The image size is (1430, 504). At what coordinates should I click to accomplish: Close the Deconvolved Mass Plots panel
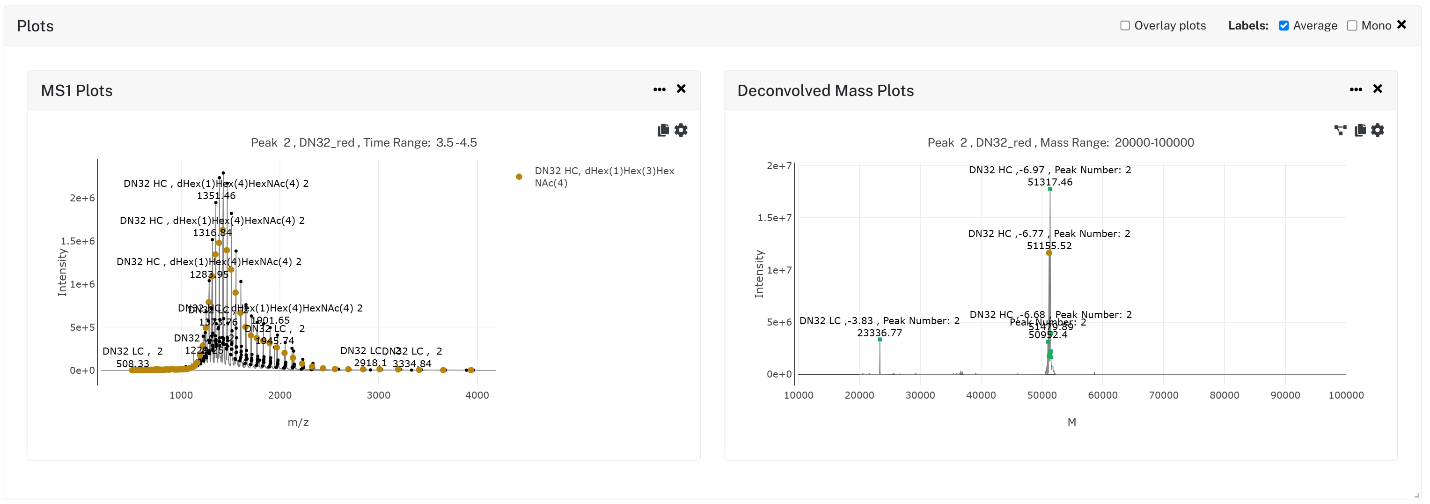tap(1378, 89)
